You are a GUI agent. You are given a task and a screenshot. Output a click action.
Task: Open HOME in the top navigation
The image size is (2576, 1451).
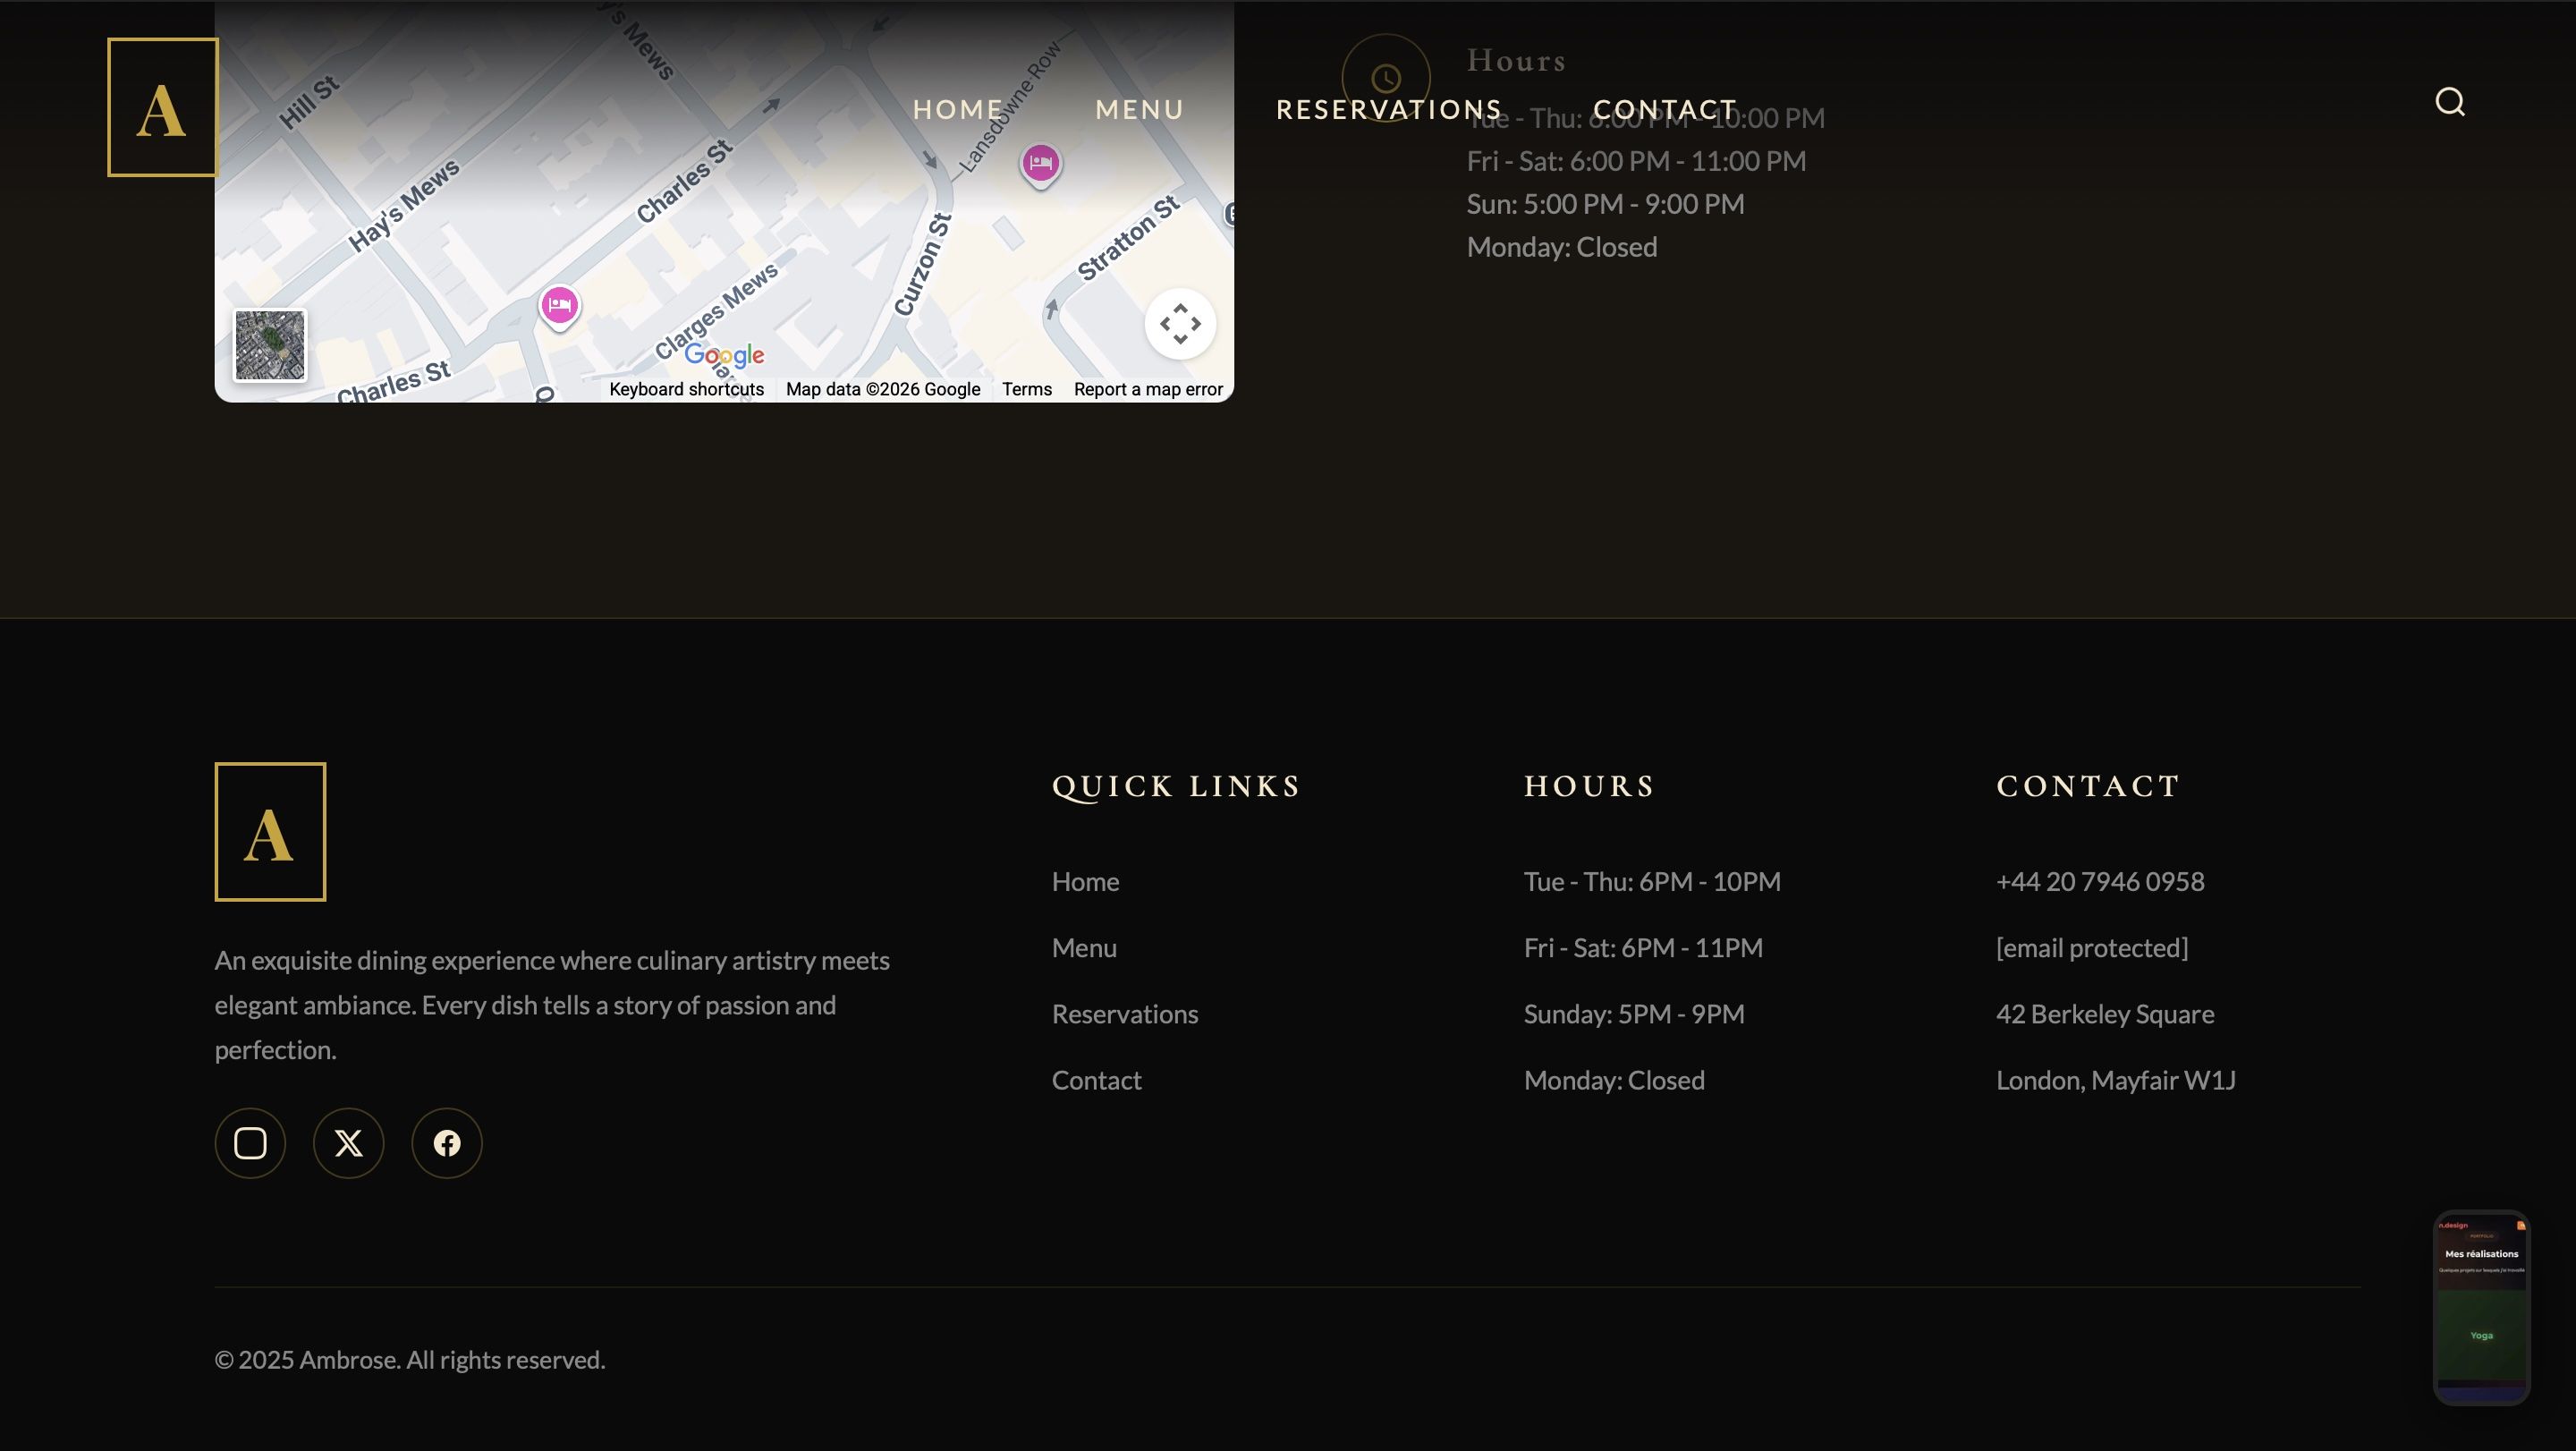[957, 109]
